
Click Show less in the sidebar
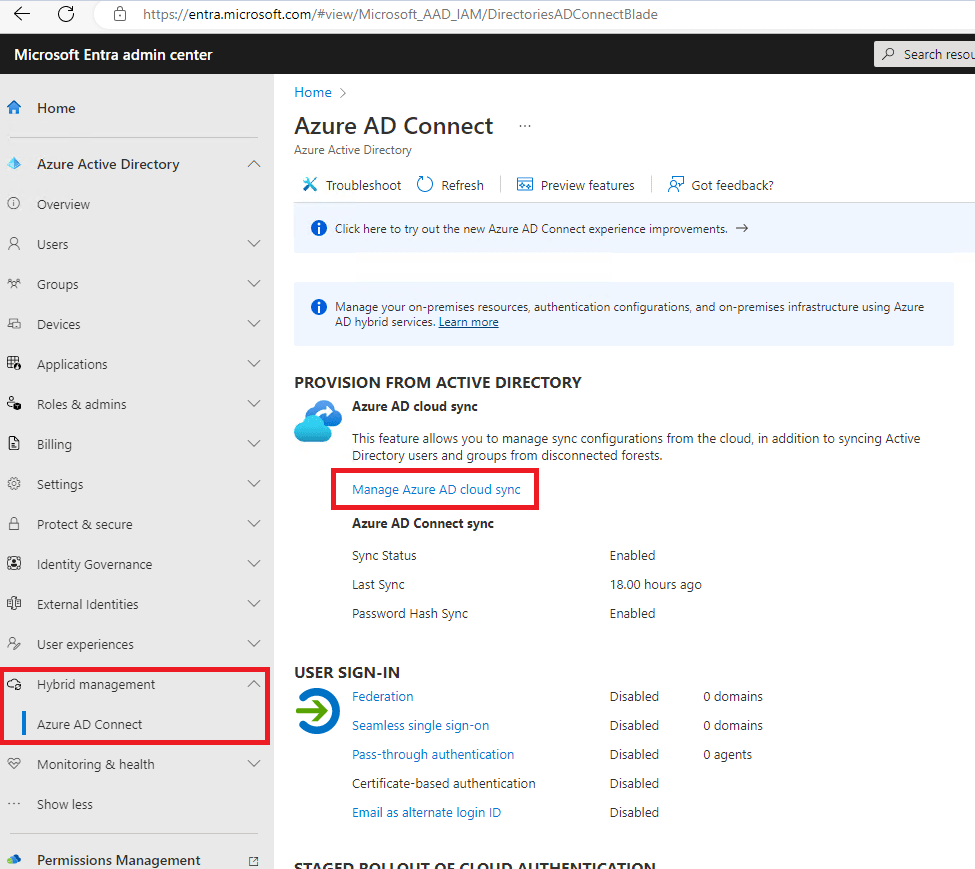pos(65,804)
